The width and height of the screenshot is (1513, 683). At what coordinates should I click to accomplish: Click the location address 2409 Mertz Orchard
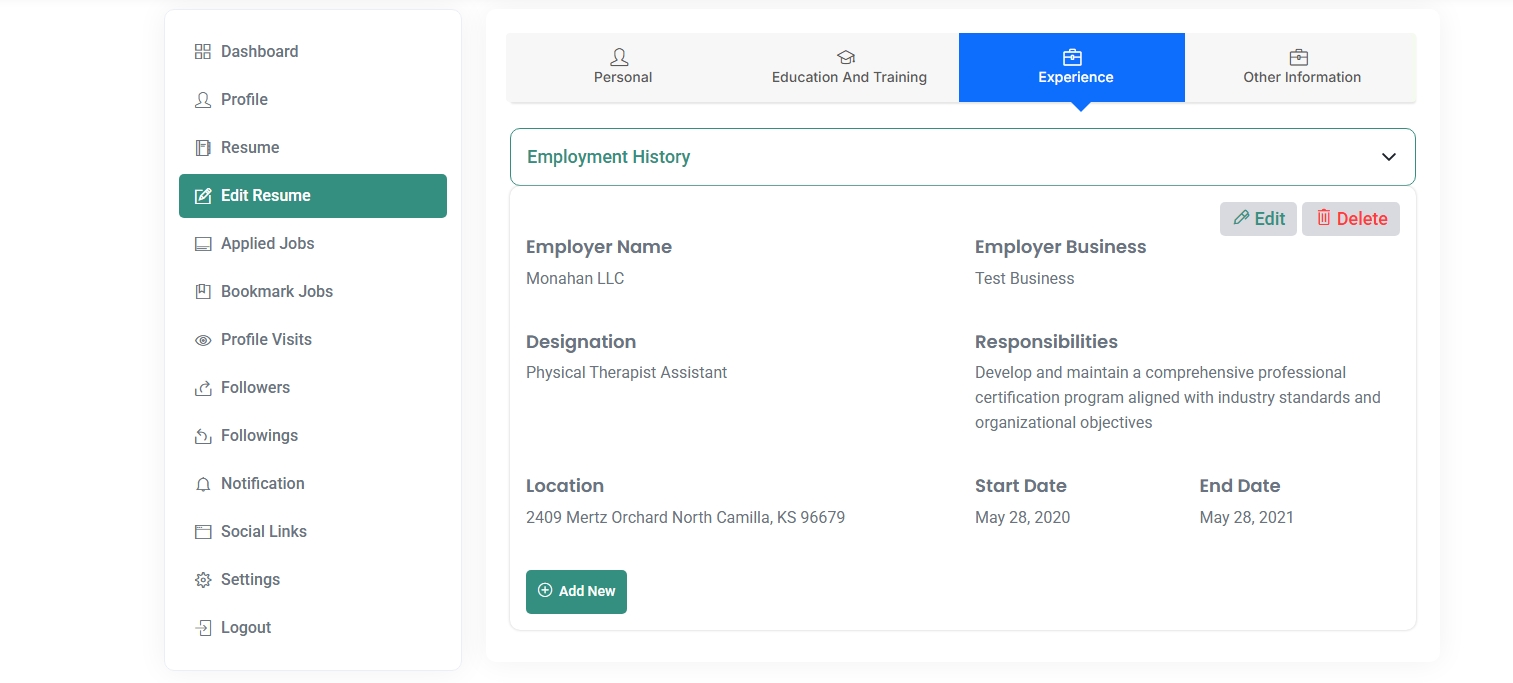coord(685,517)
